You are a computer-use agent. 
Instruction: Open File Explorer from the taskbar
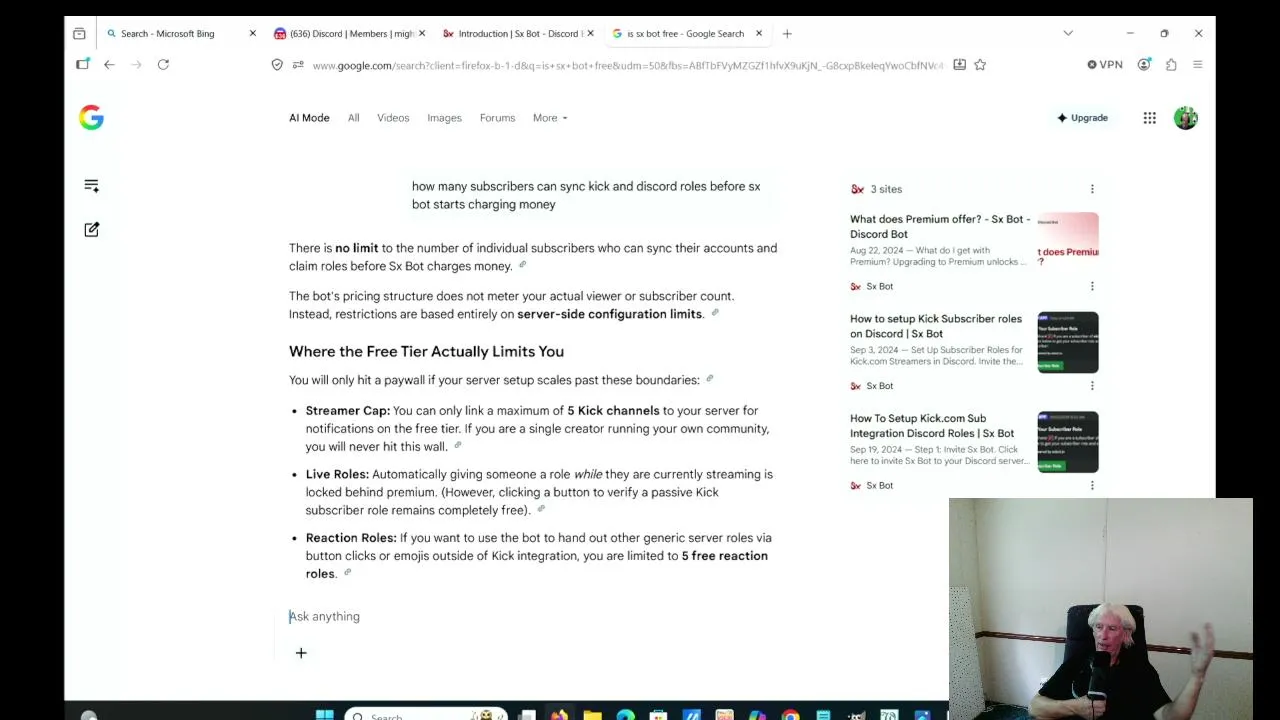coord(592,714)
